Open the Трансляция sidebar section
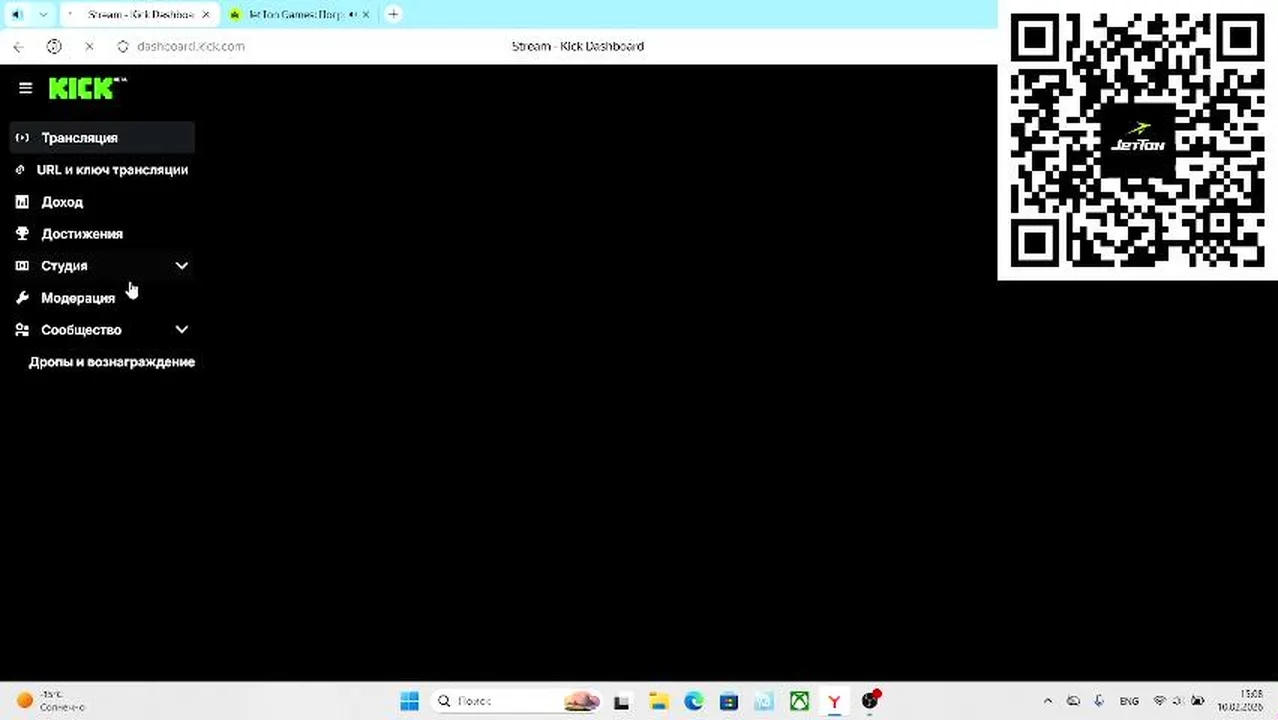Screen dimensions: 1278x720 click(x=102, y=138)
